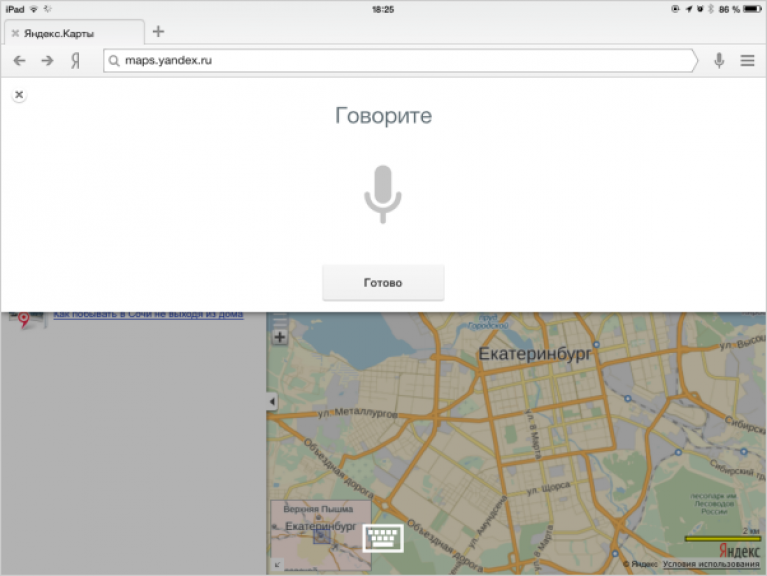Collapse the left panel with arrow handle
The image size is (767, 576).
(x=272, y=402)
